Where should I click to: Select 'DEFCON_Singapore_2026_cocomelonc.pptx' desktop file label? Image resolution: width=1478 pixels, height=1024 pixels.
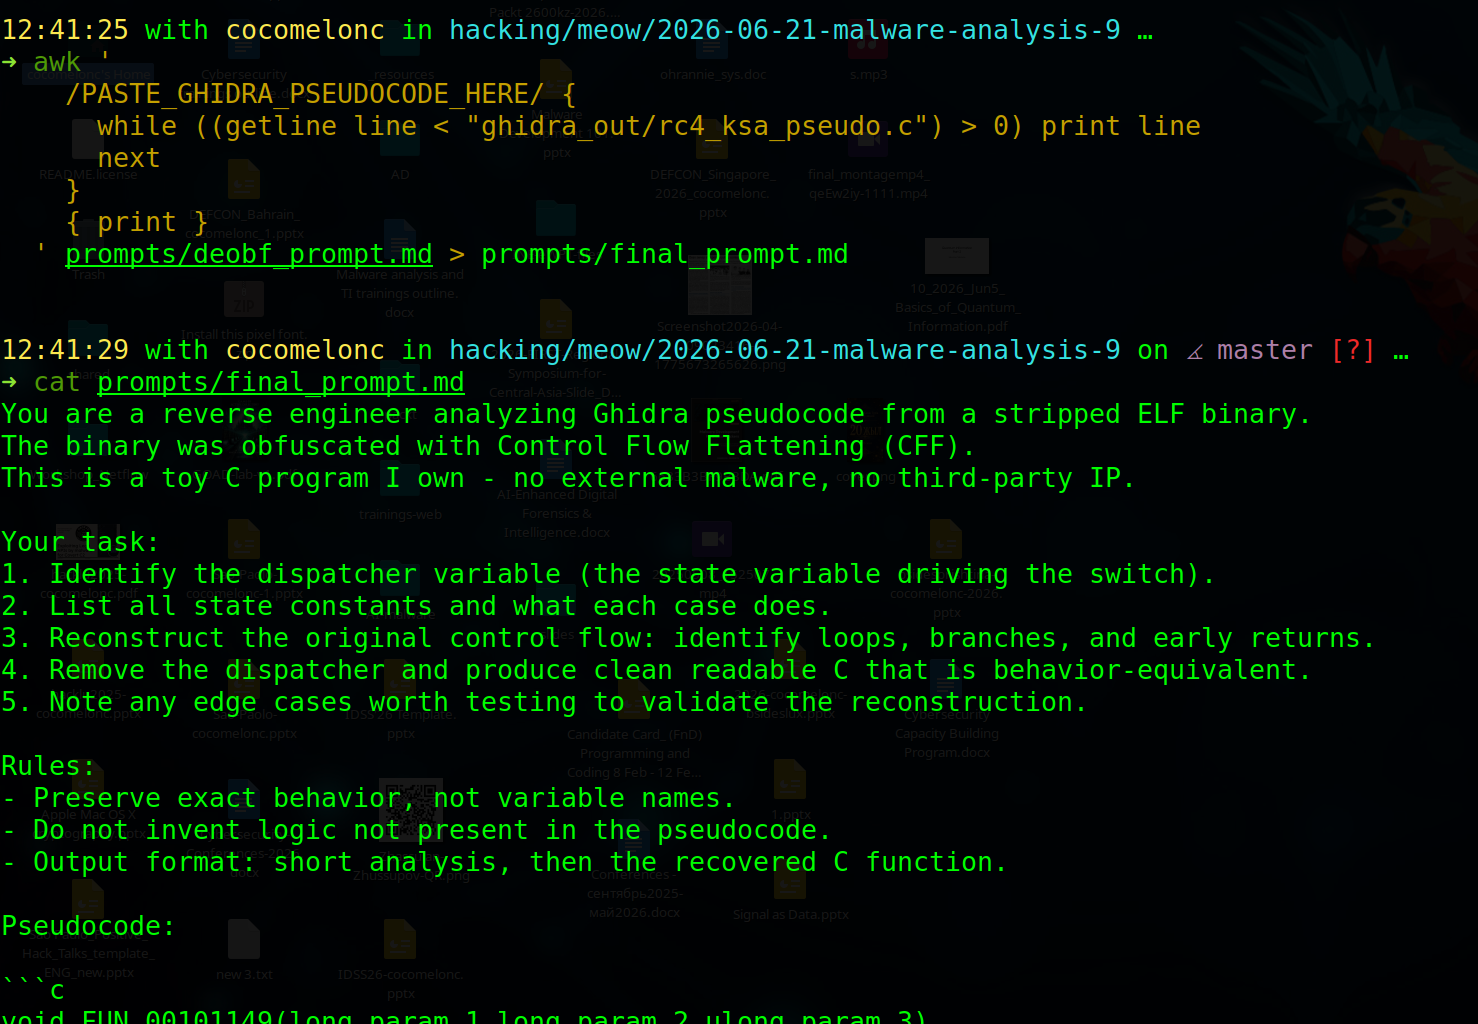click(713, 193)
